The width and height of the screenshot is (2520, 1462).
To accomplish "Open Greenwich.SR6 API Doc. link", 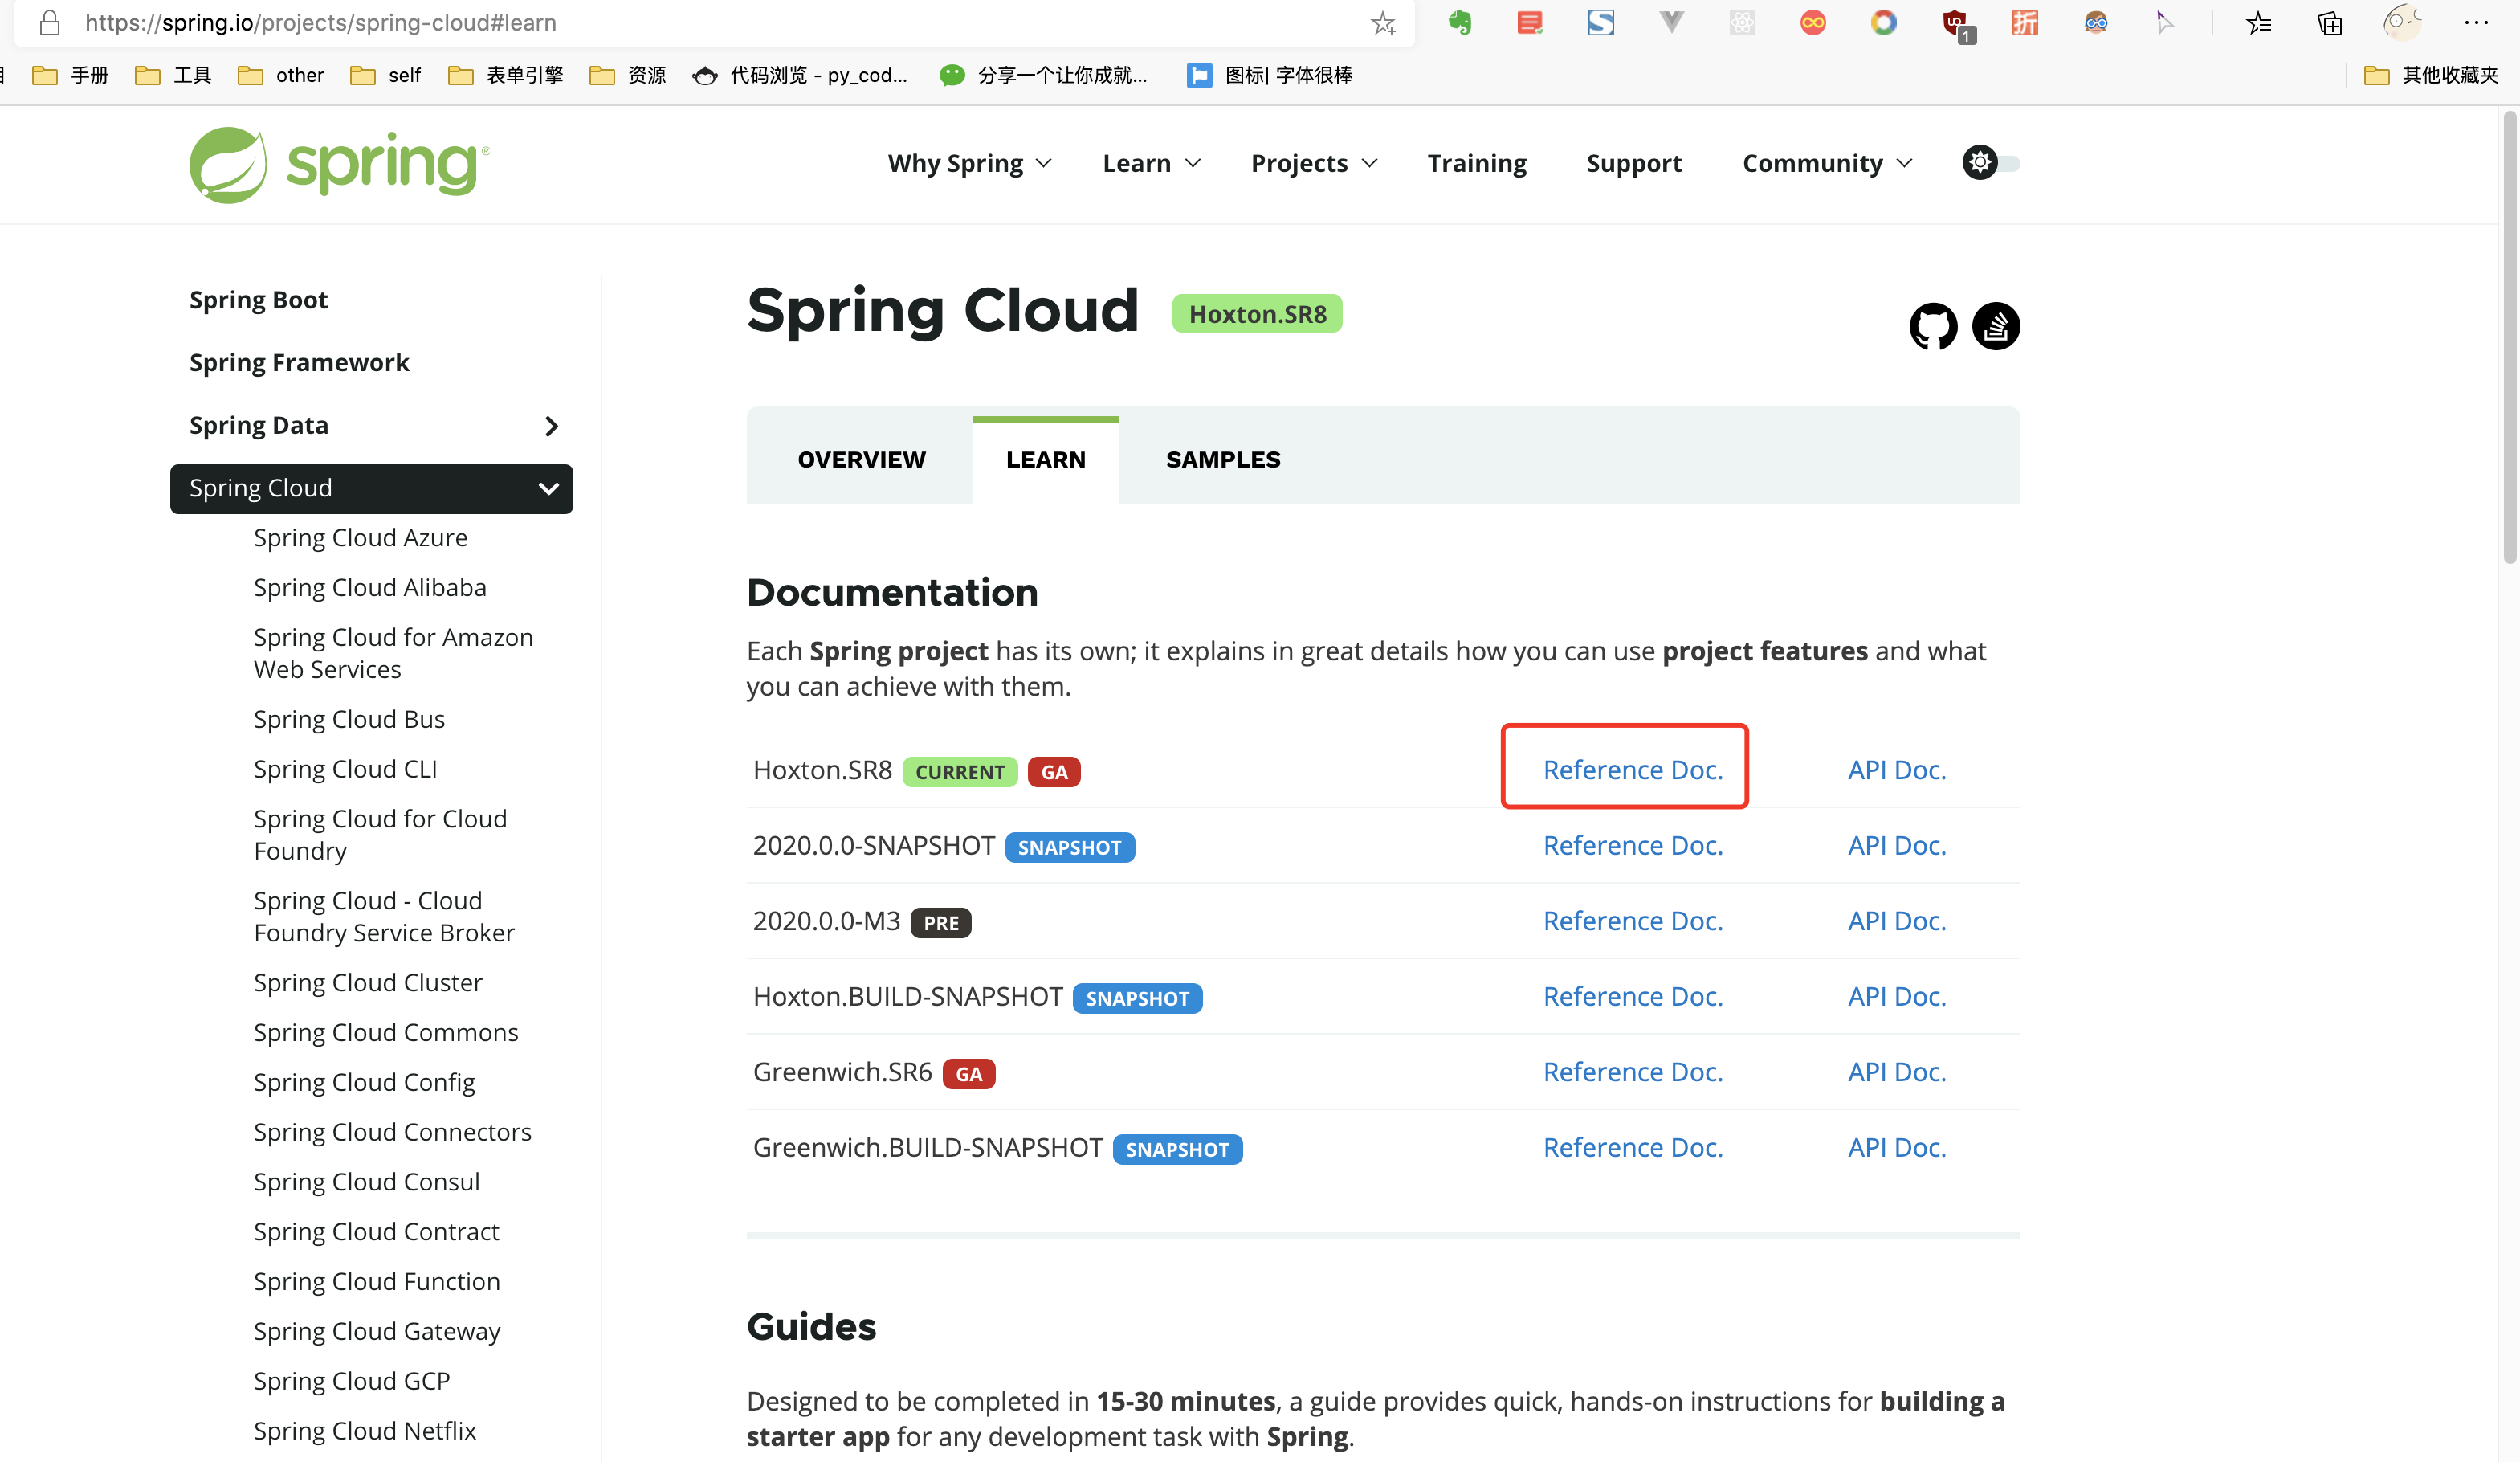I will click(x=1896, y=1072).
